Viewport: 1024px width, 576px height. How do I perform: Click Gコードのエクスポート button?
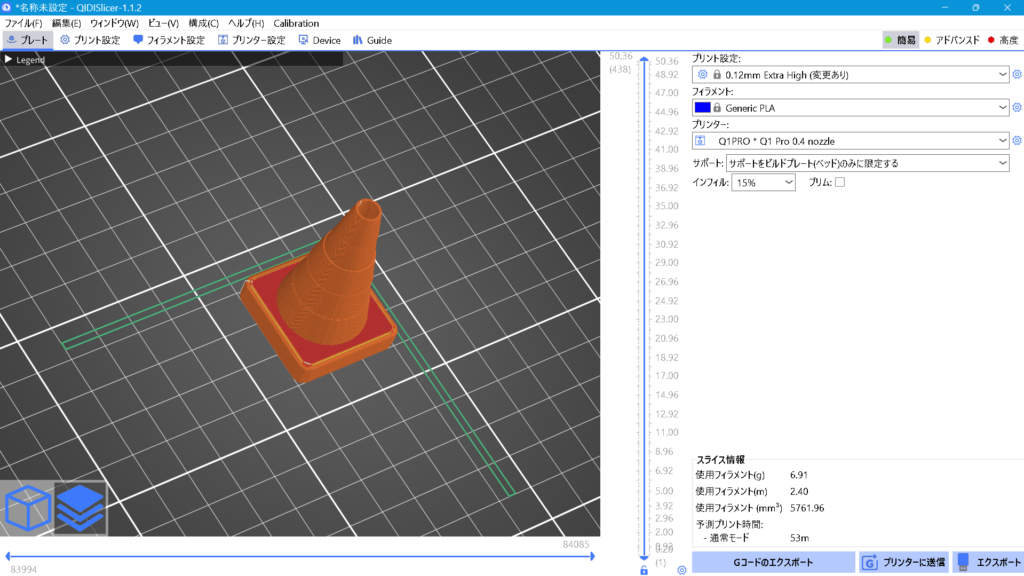pos(772,562)
